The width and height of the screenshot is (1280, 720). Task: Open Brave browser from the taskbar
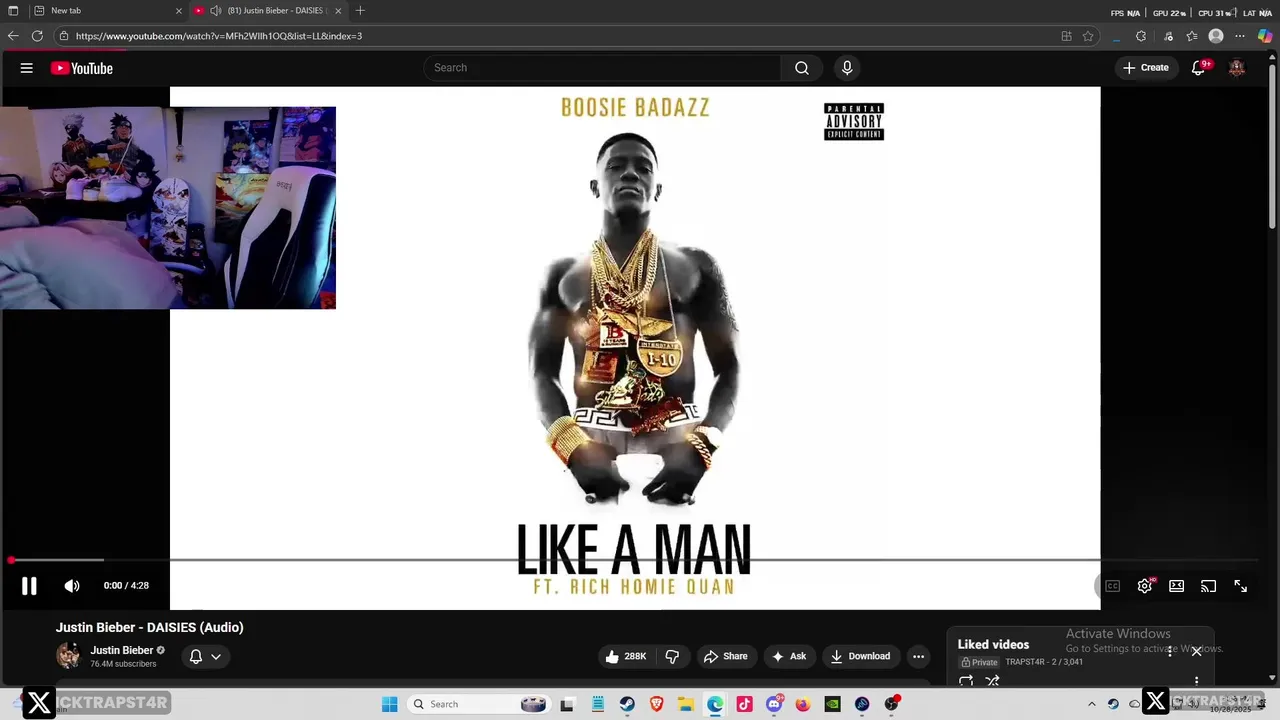657,704
